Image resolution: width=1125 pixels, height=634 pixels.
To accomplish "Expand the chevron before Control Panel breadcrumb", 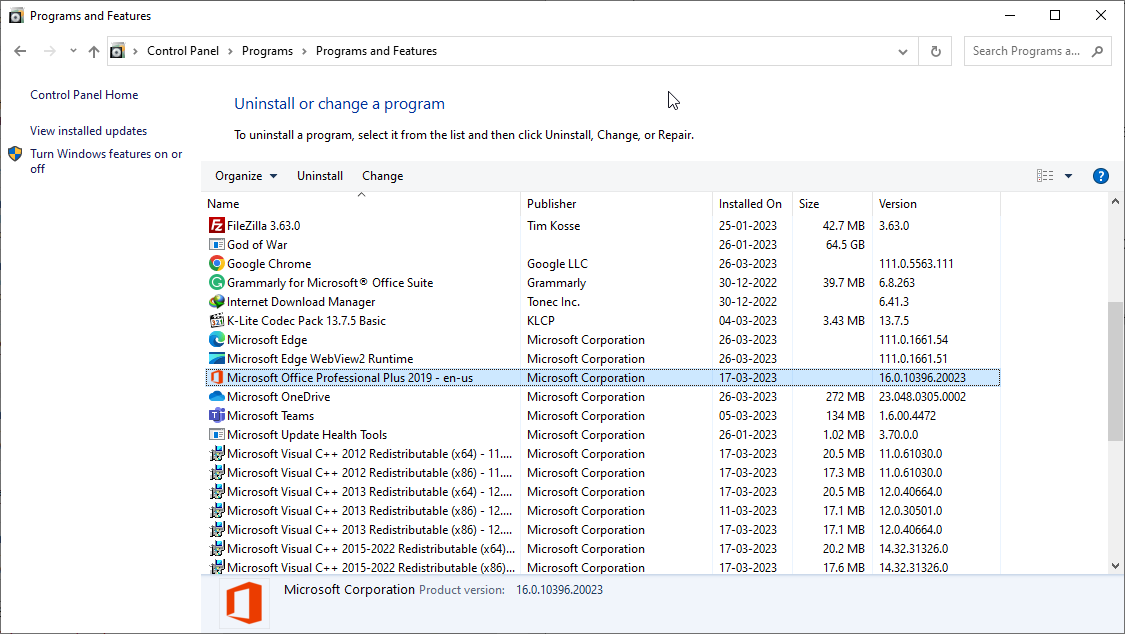I will click(x=135, y=51).
